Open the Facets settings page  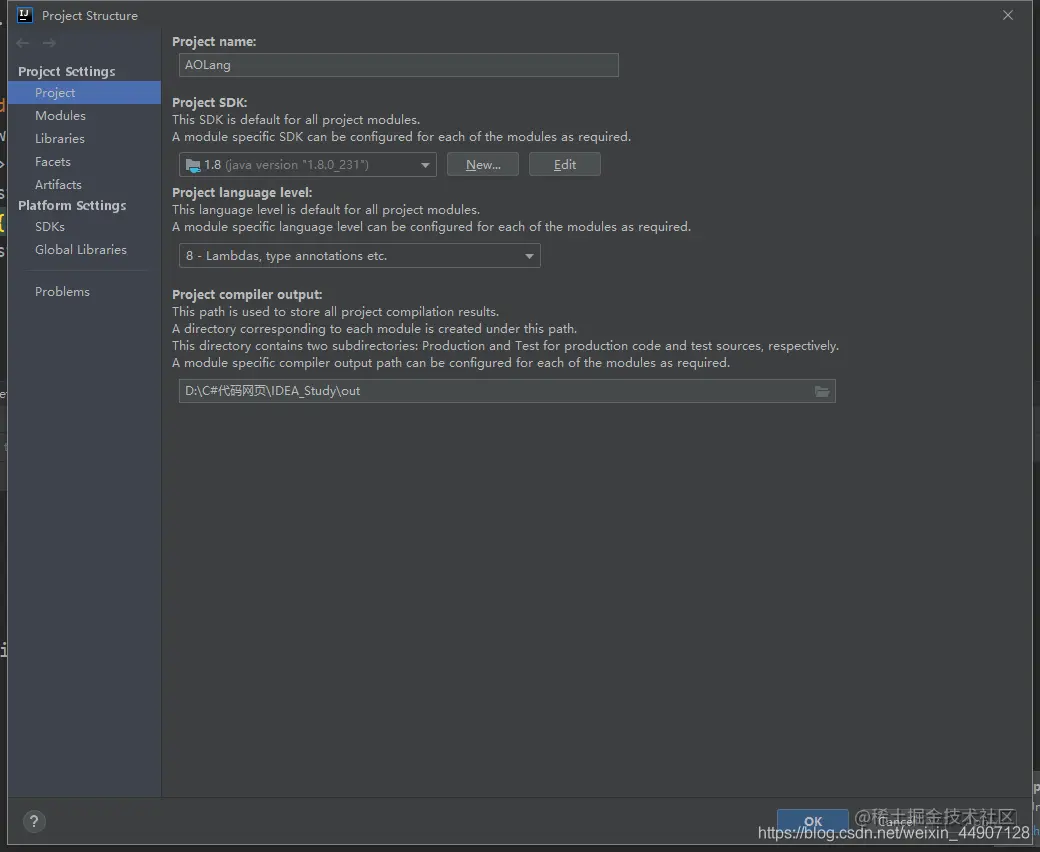pos(84,162)
